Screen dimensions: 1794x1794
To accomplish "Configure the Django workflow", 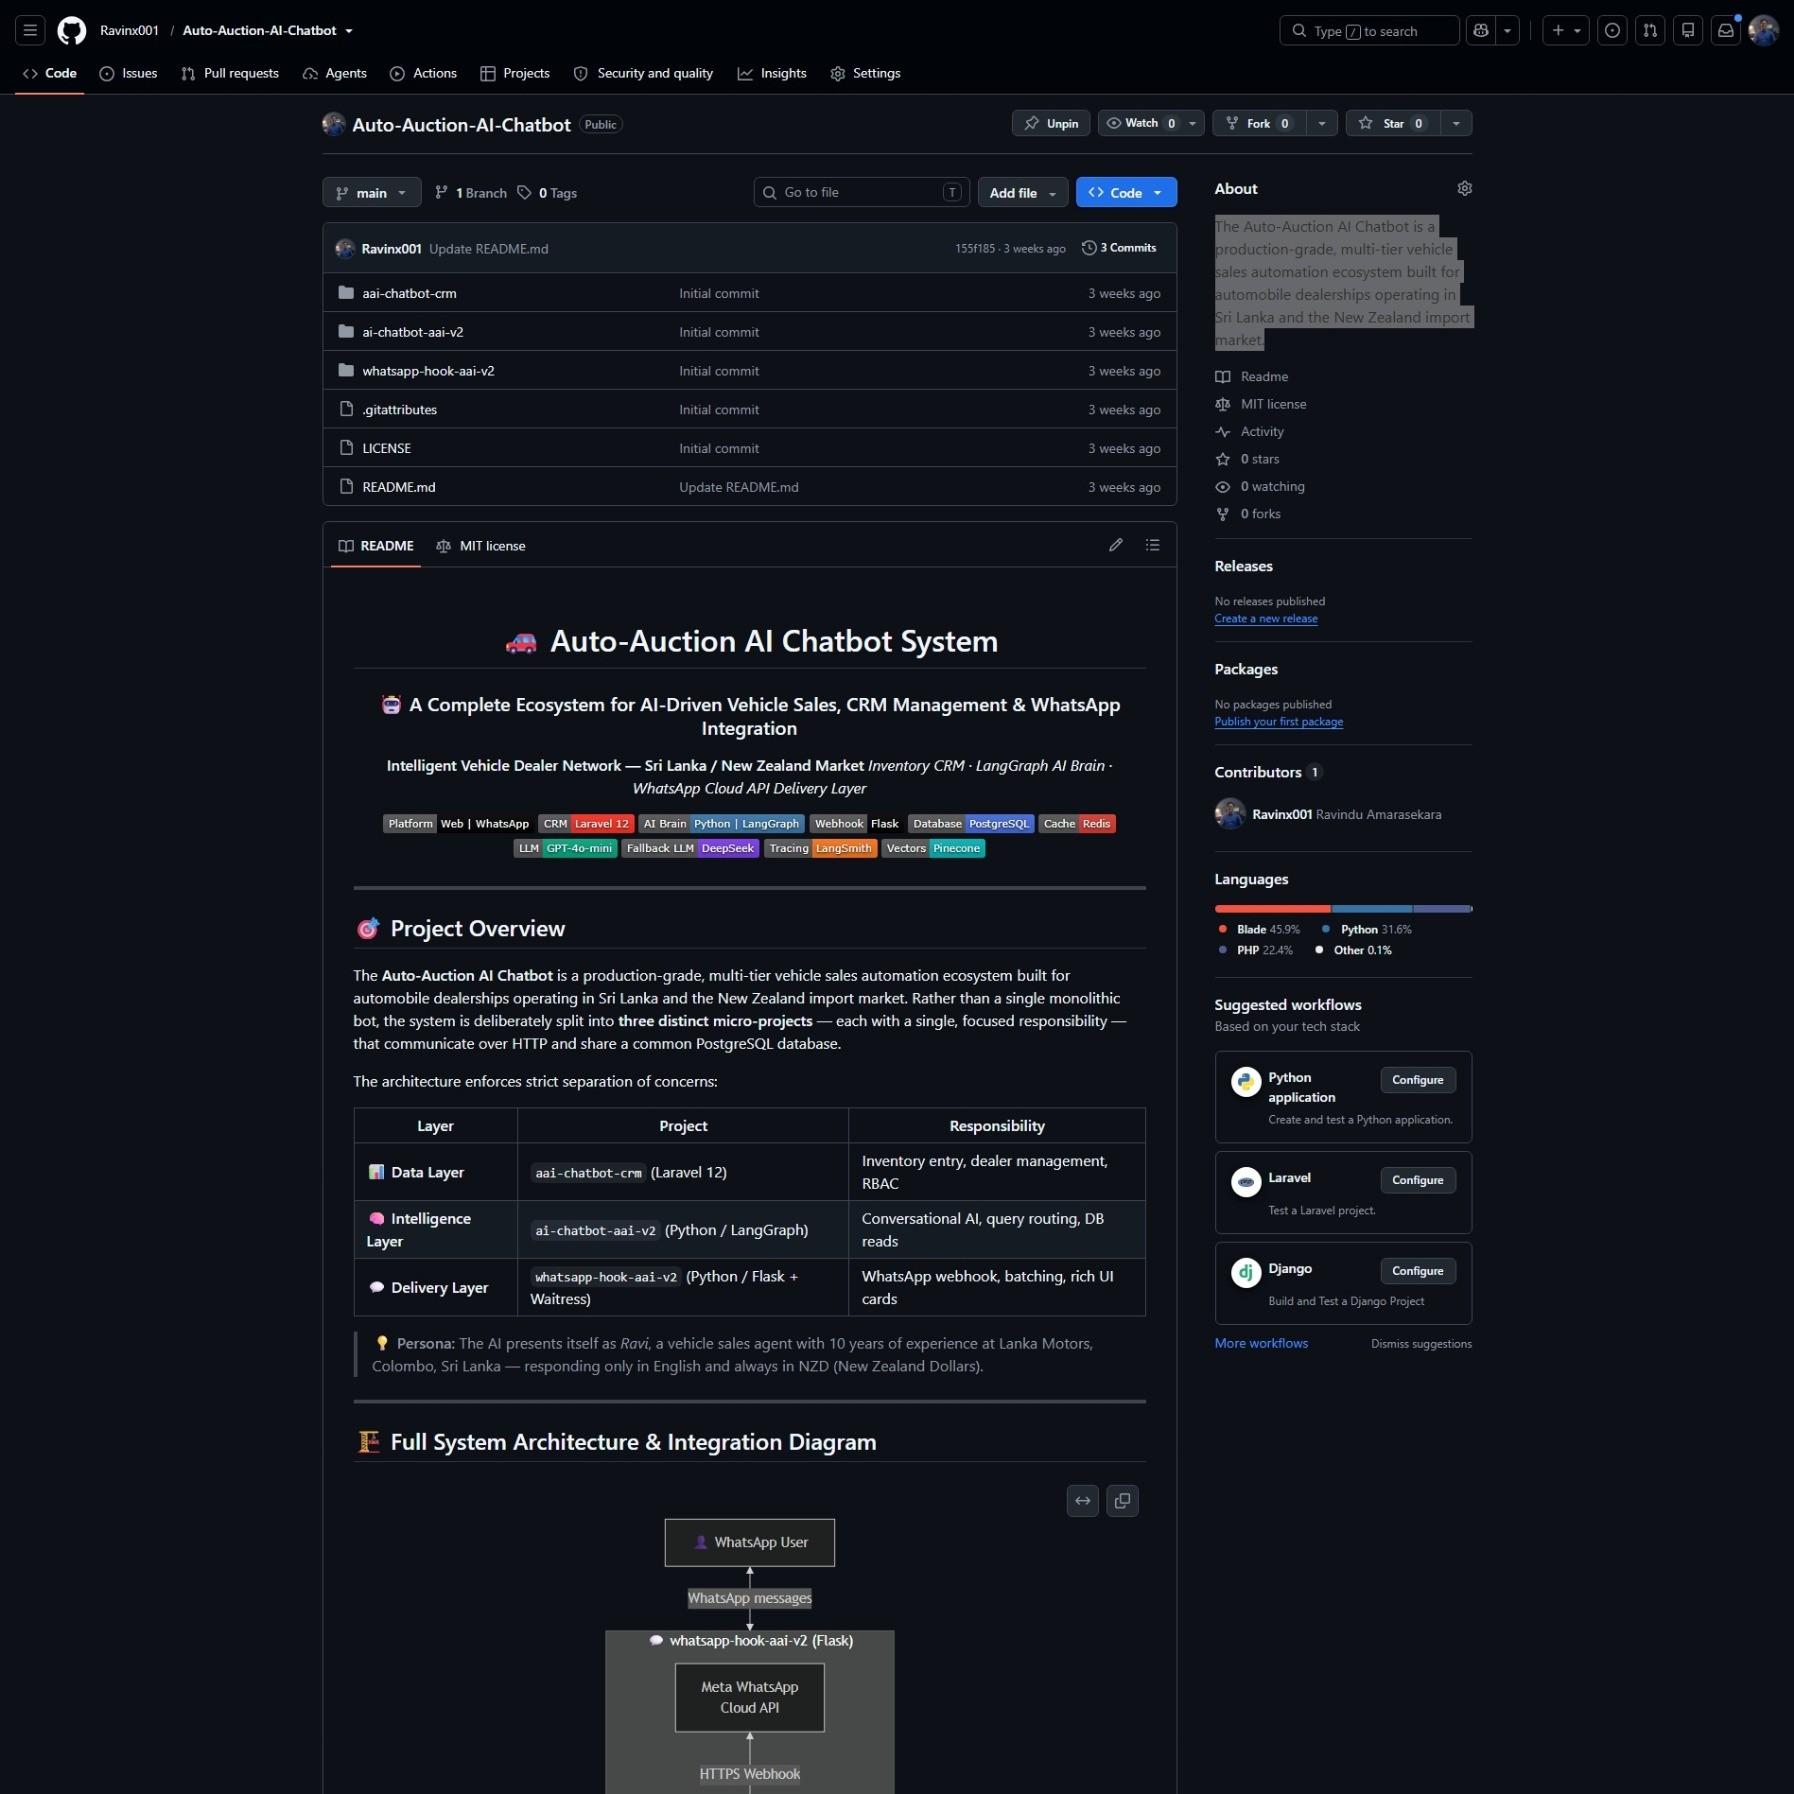I will point(1417,1271).
